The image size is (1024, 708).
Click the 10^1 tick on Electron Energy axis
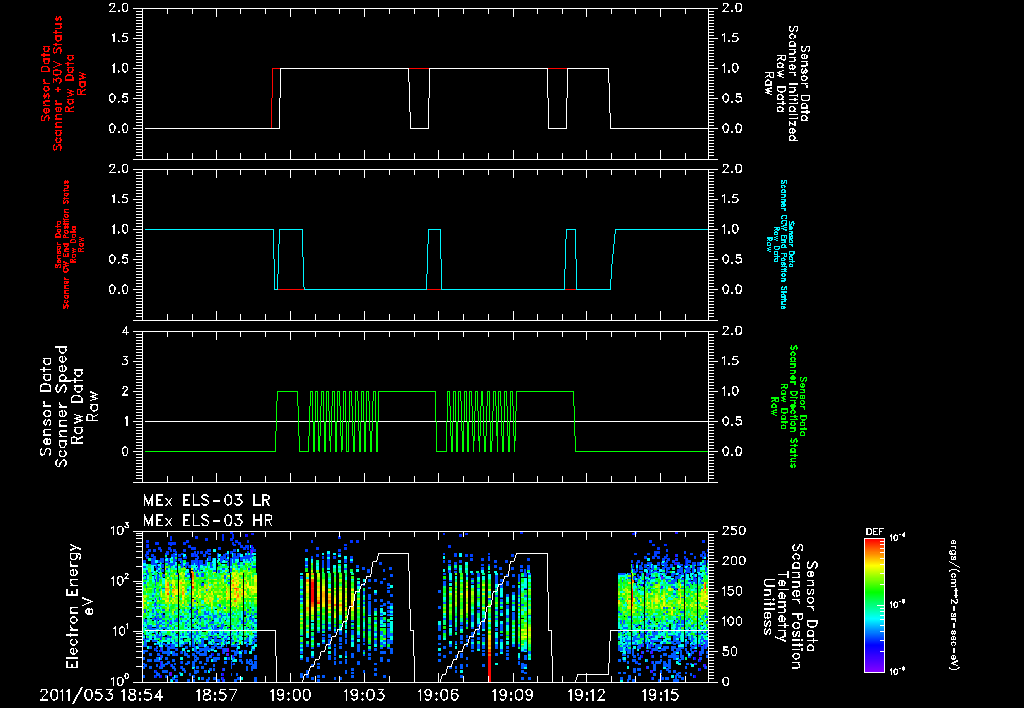(118, 632)
